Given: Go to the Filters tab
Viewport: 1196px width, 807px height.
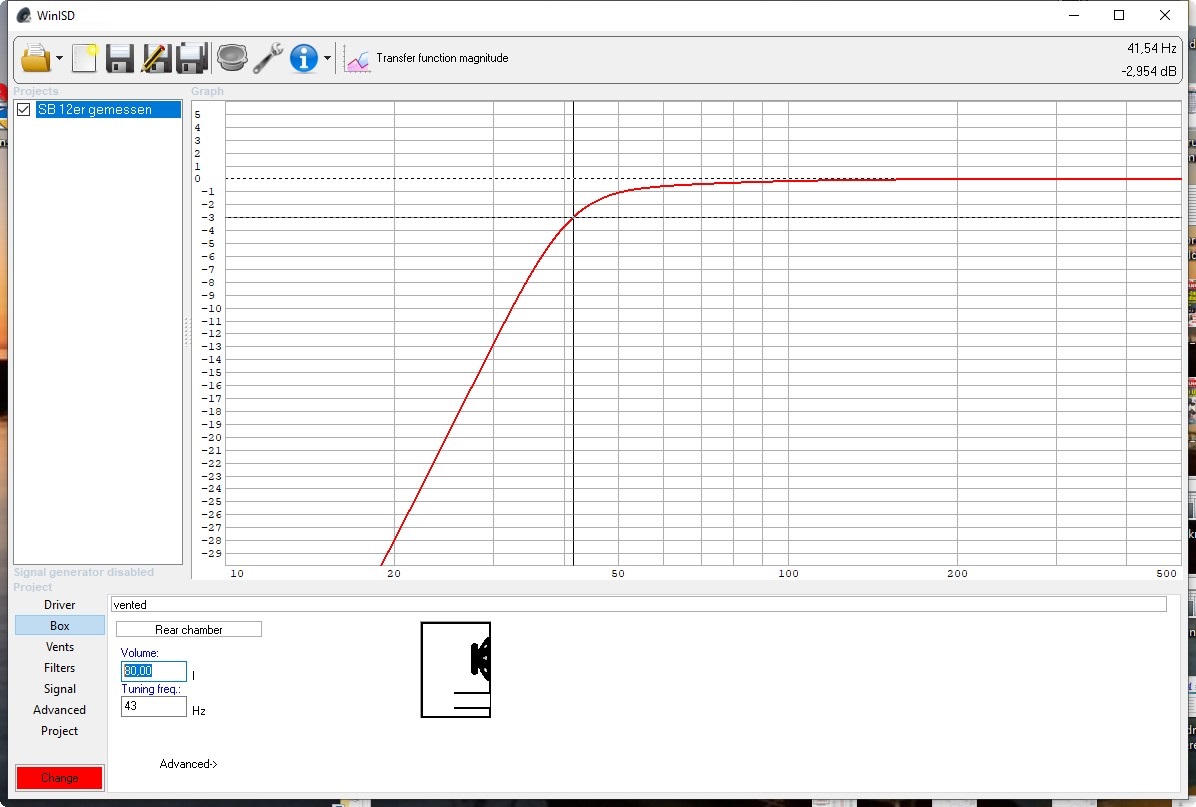Looking at the screenshot, I should pos(59,667).
